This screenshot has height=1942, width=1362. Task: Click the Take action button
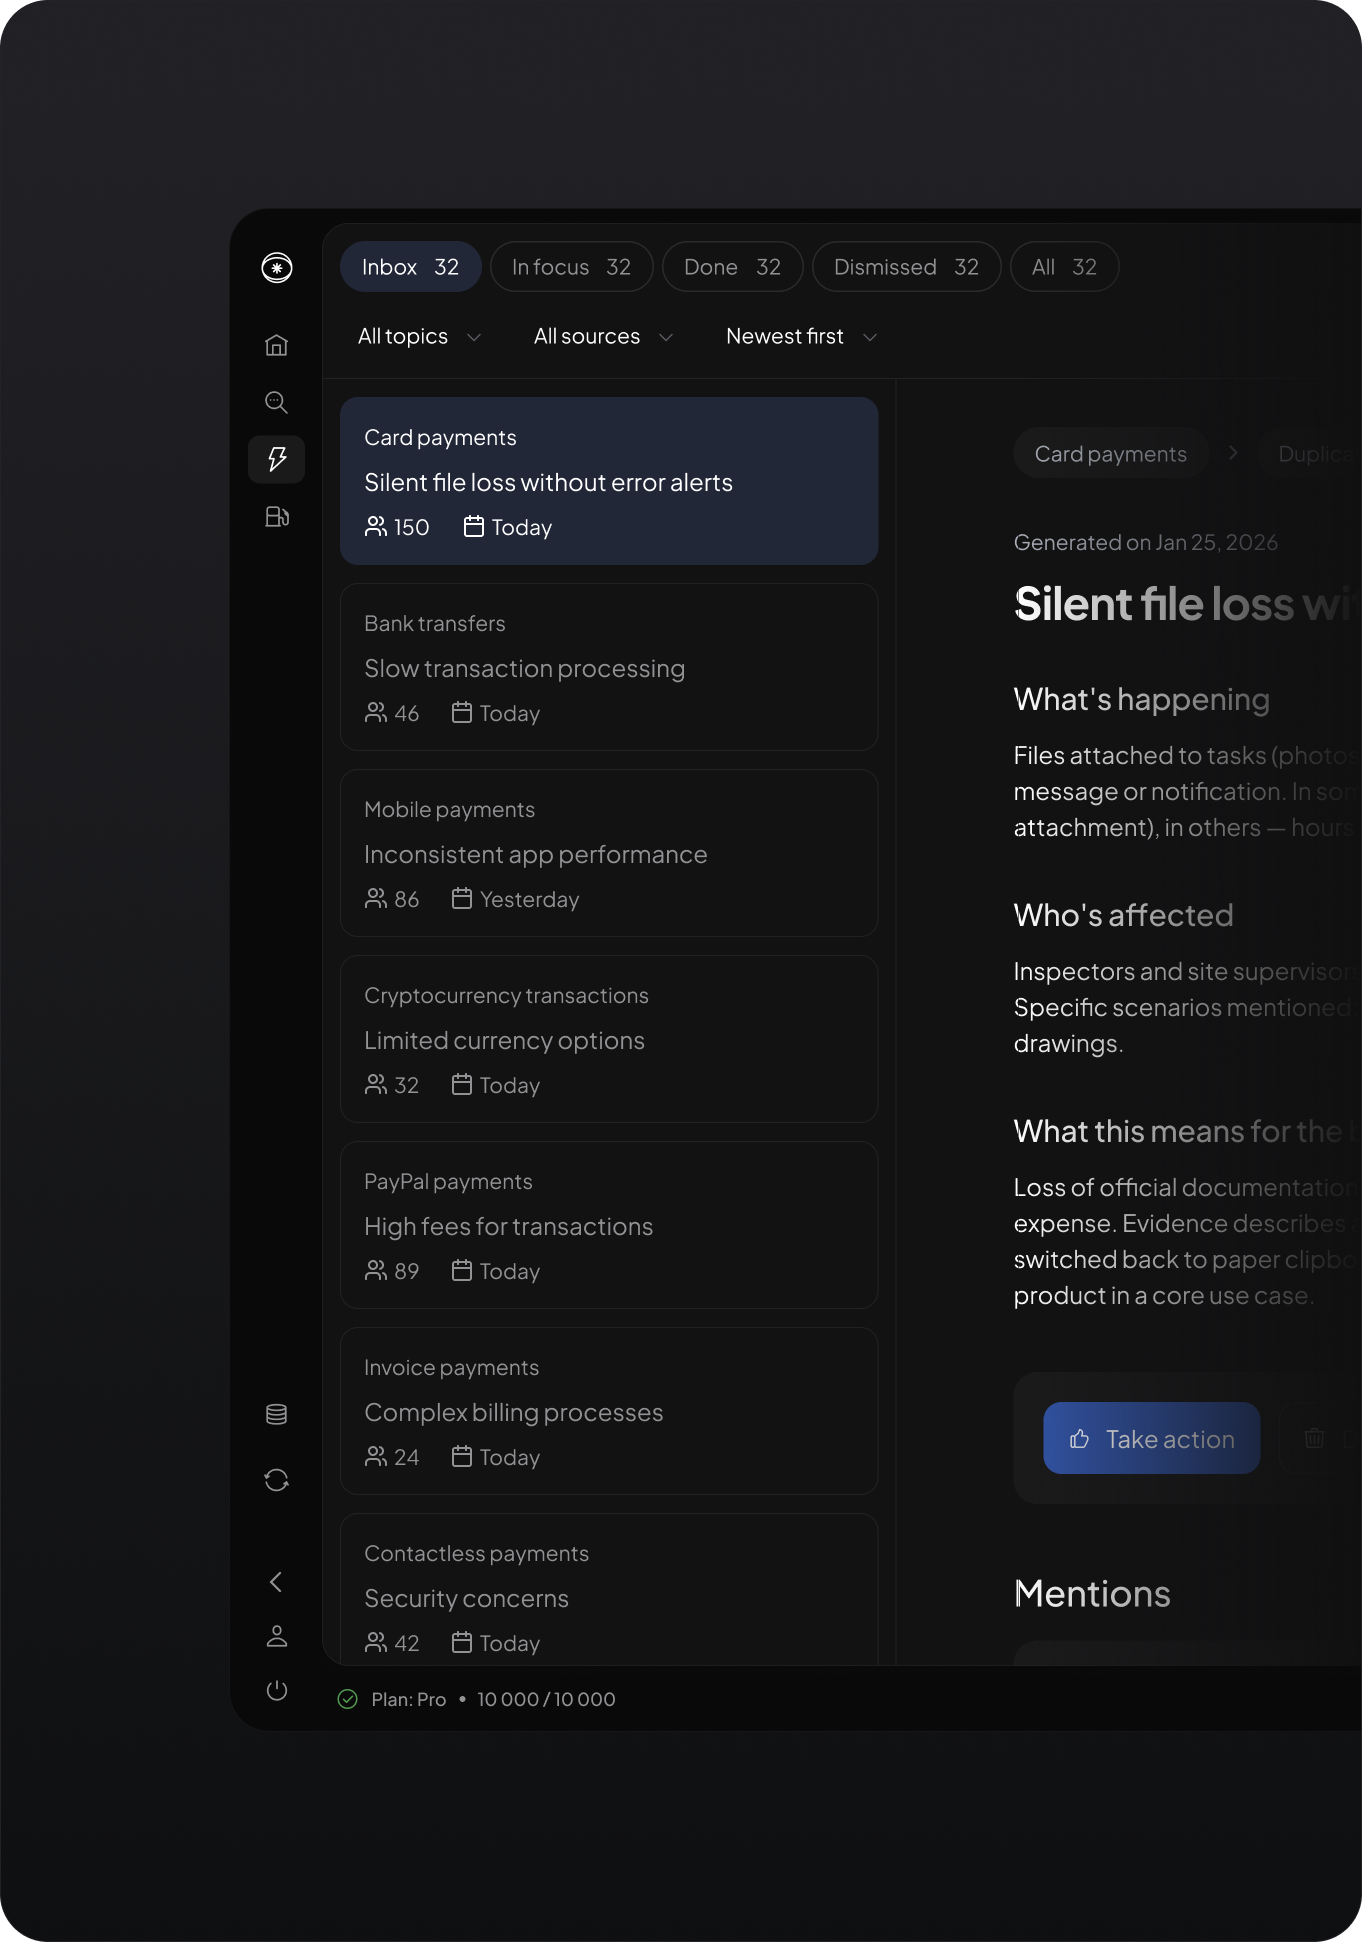coord(1151,1438)
